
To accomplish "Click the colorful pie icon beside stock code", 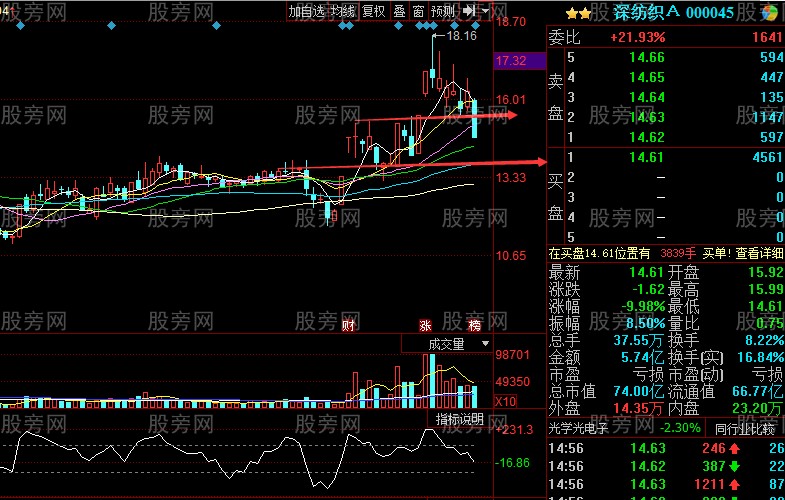I will point(770,12).
